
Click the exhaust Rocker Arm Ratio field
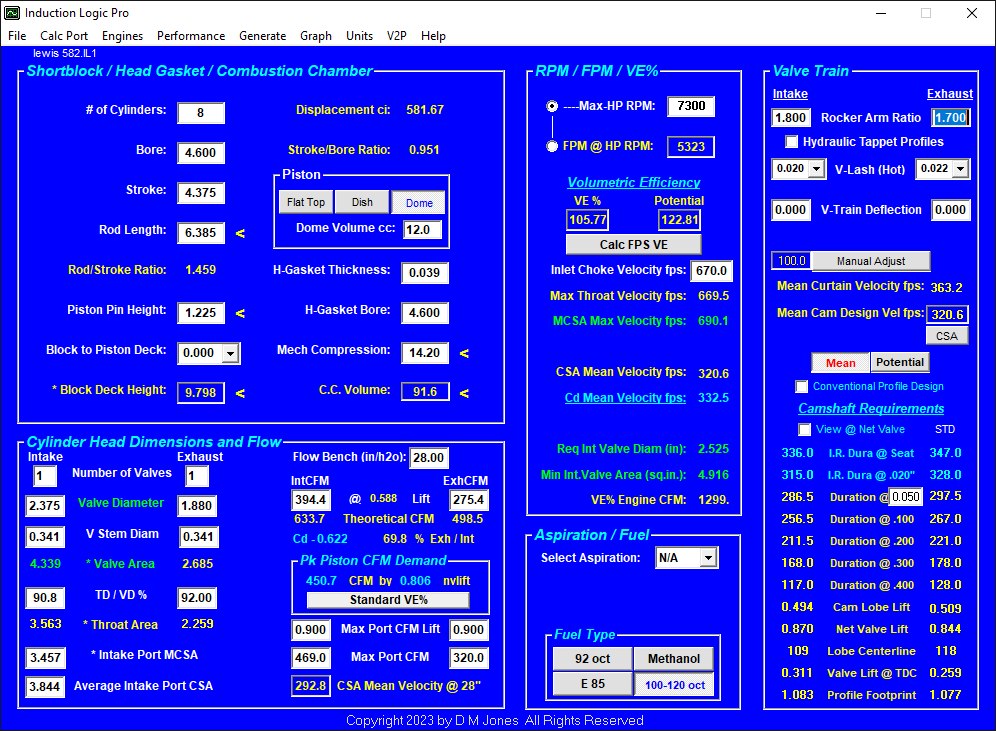pos(951,117)
